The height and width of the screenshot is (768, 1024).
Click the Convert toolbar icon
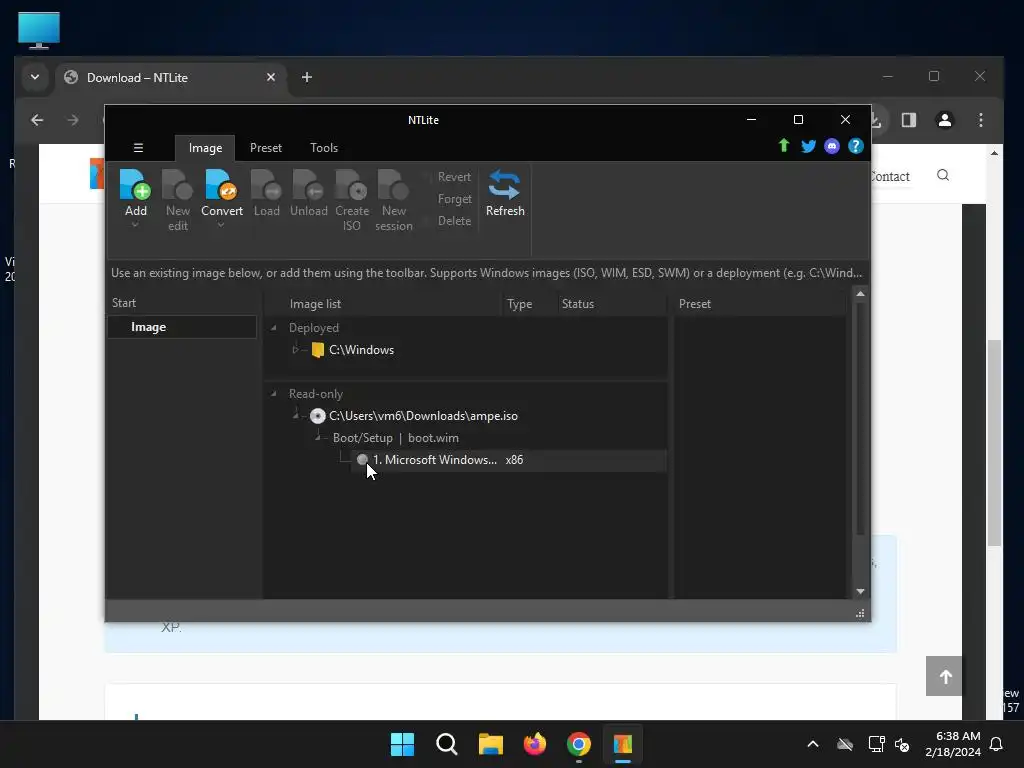pos(221,185)
